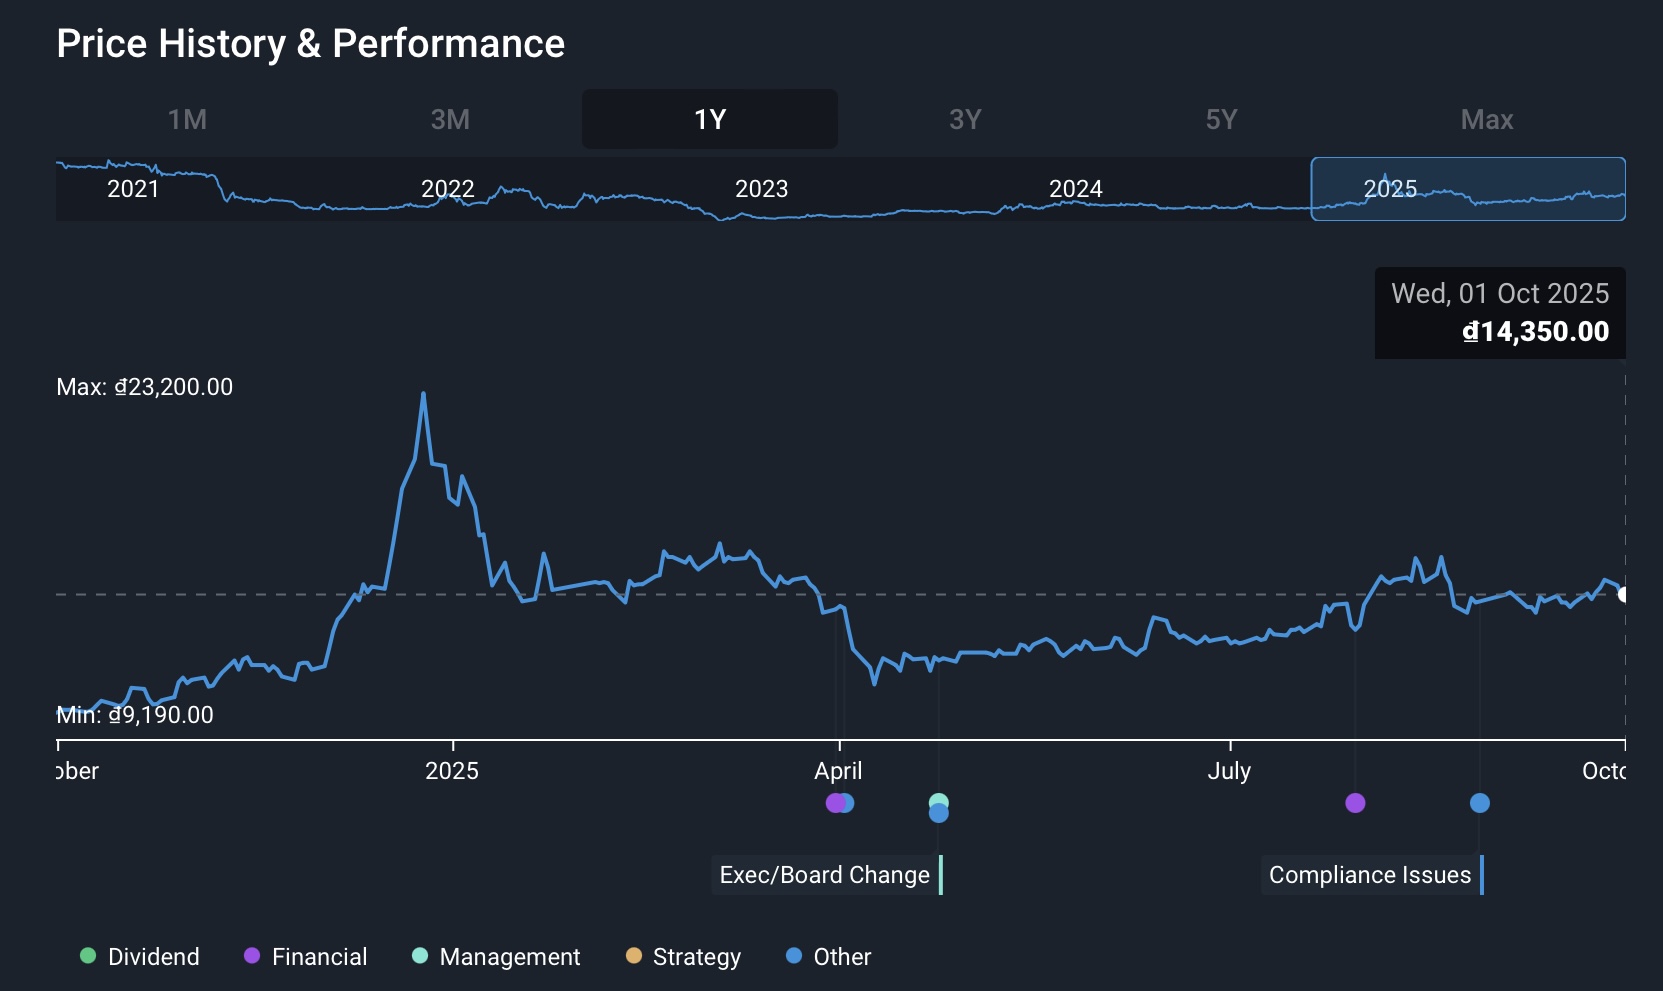Click the active 1Y range tab
1663x991 pixels.
[710, 120]
